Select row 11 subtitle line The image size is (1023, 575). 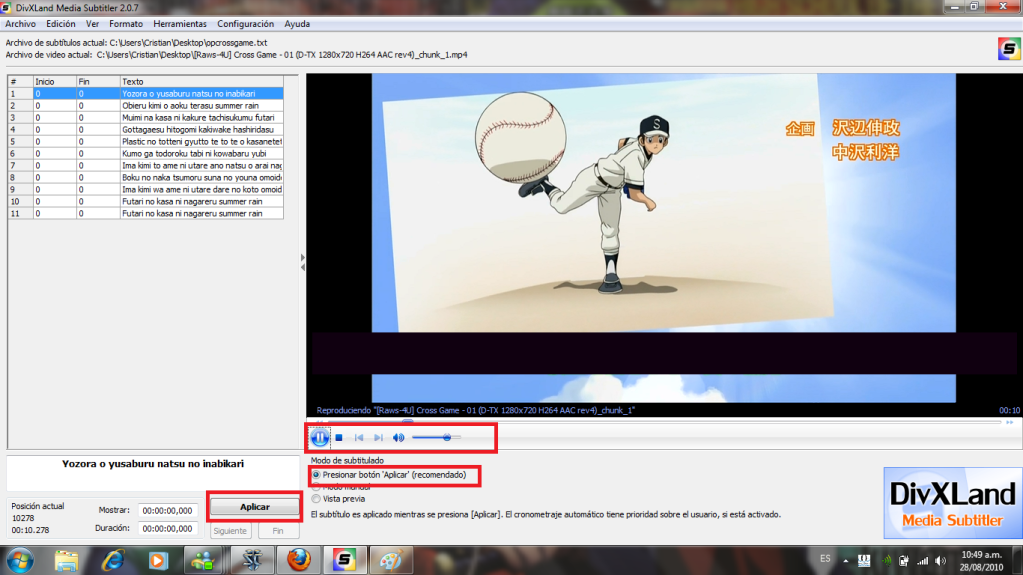click(x=145, y=213)
